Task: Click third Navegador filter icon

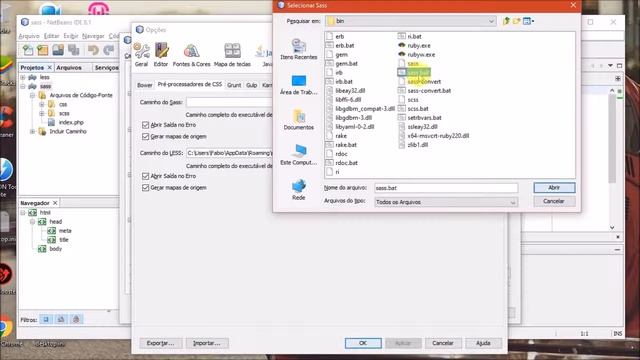Action: (76, 319)
